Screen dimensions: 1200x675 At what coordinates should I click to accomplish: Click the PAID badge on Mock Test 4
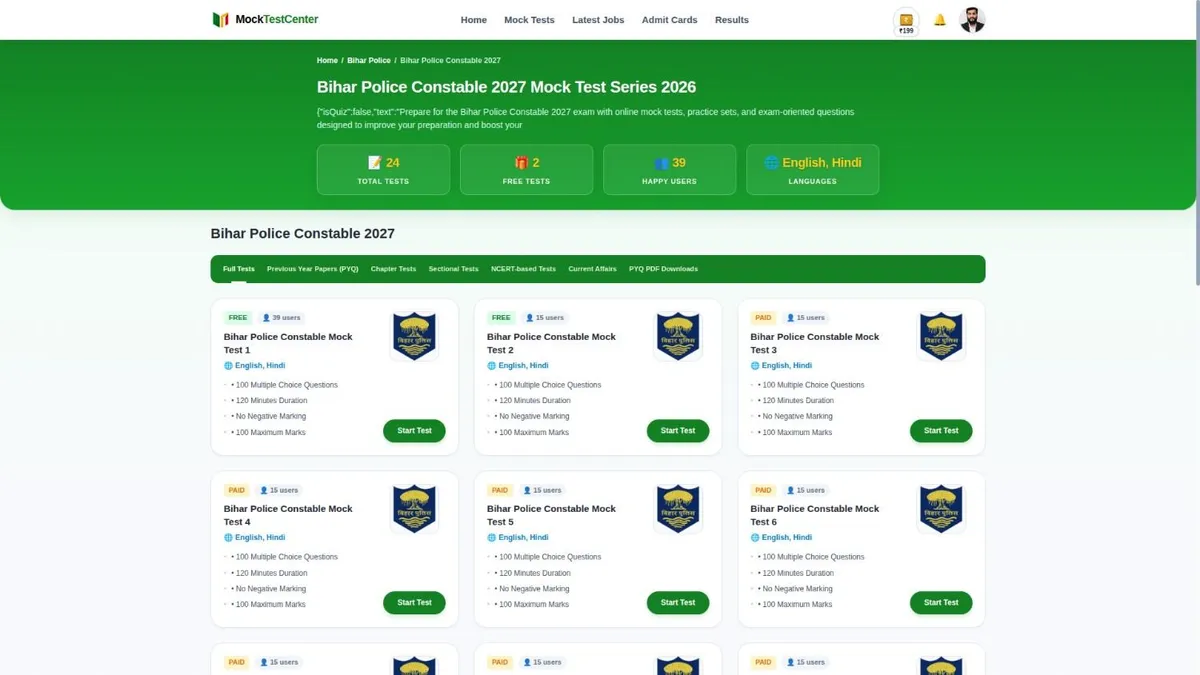coord(236,490)
